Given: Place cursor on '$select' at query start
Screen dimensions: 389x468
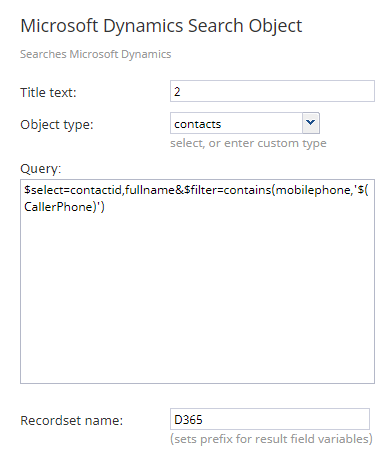Looking at the screenshot, I should pyautogui.click(x=44, y=190).
